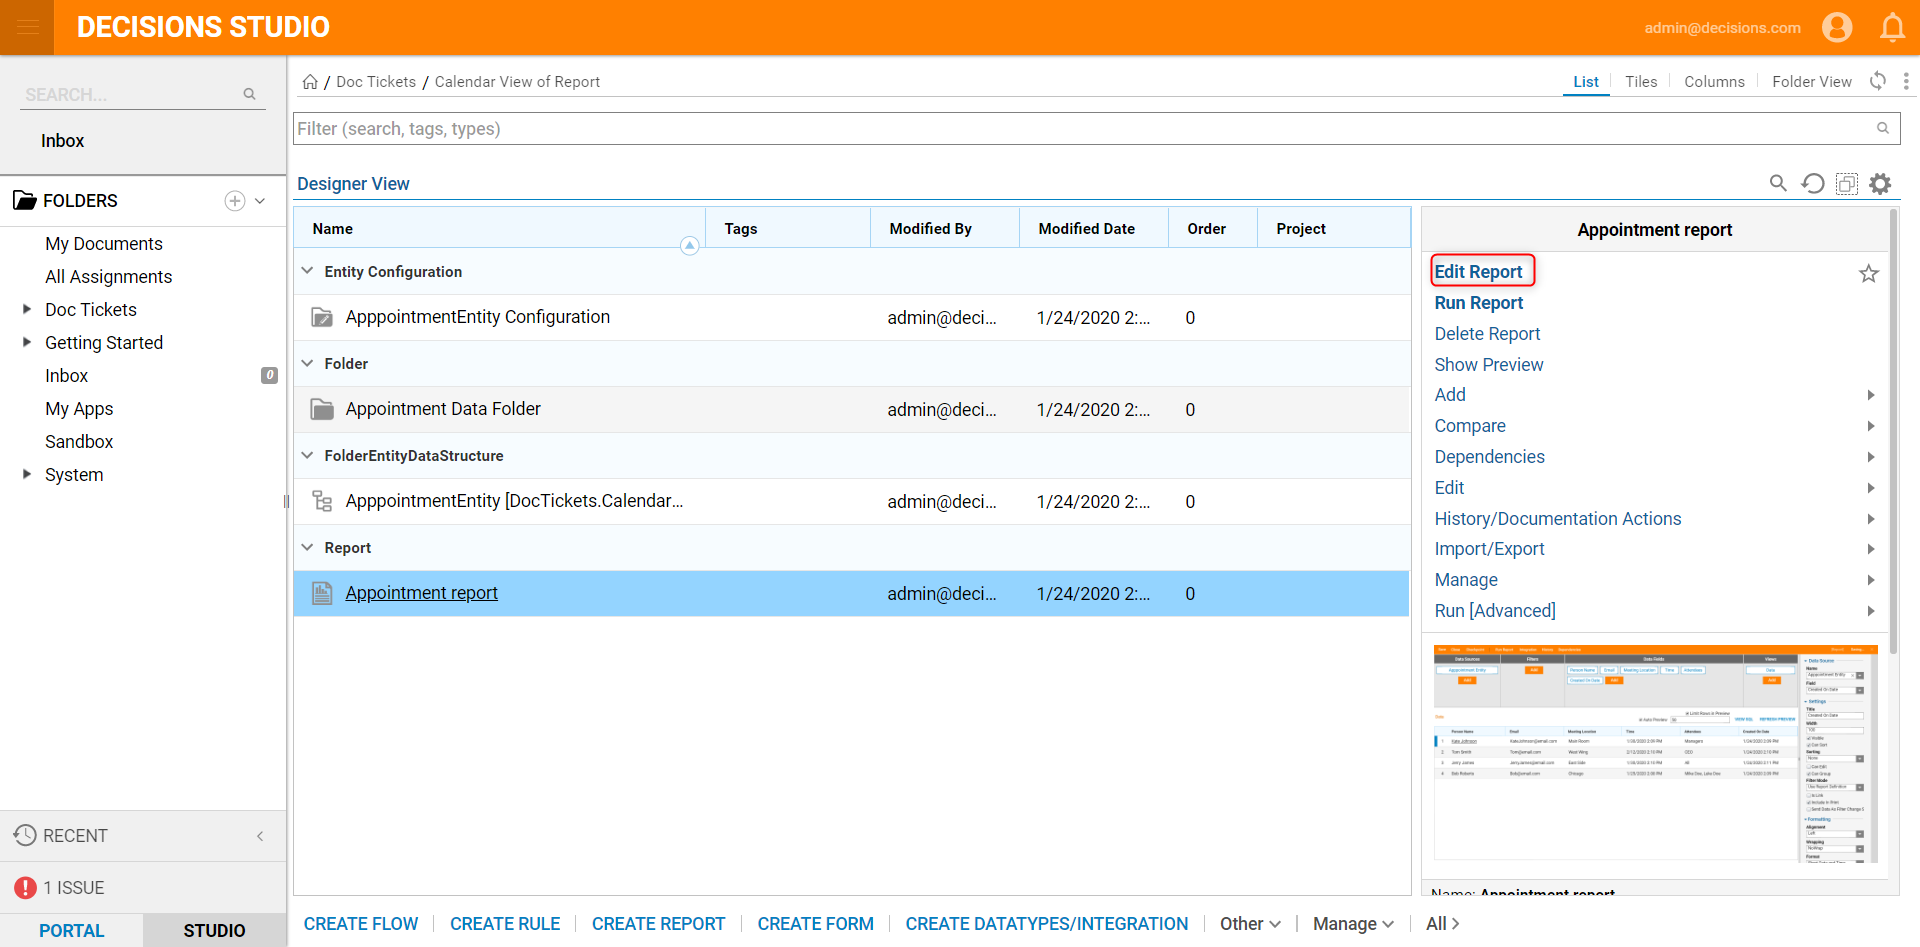Open the Run [Advanced] submenu
The width and height of the screenshot is (1920, 947).
(1655, 611)
